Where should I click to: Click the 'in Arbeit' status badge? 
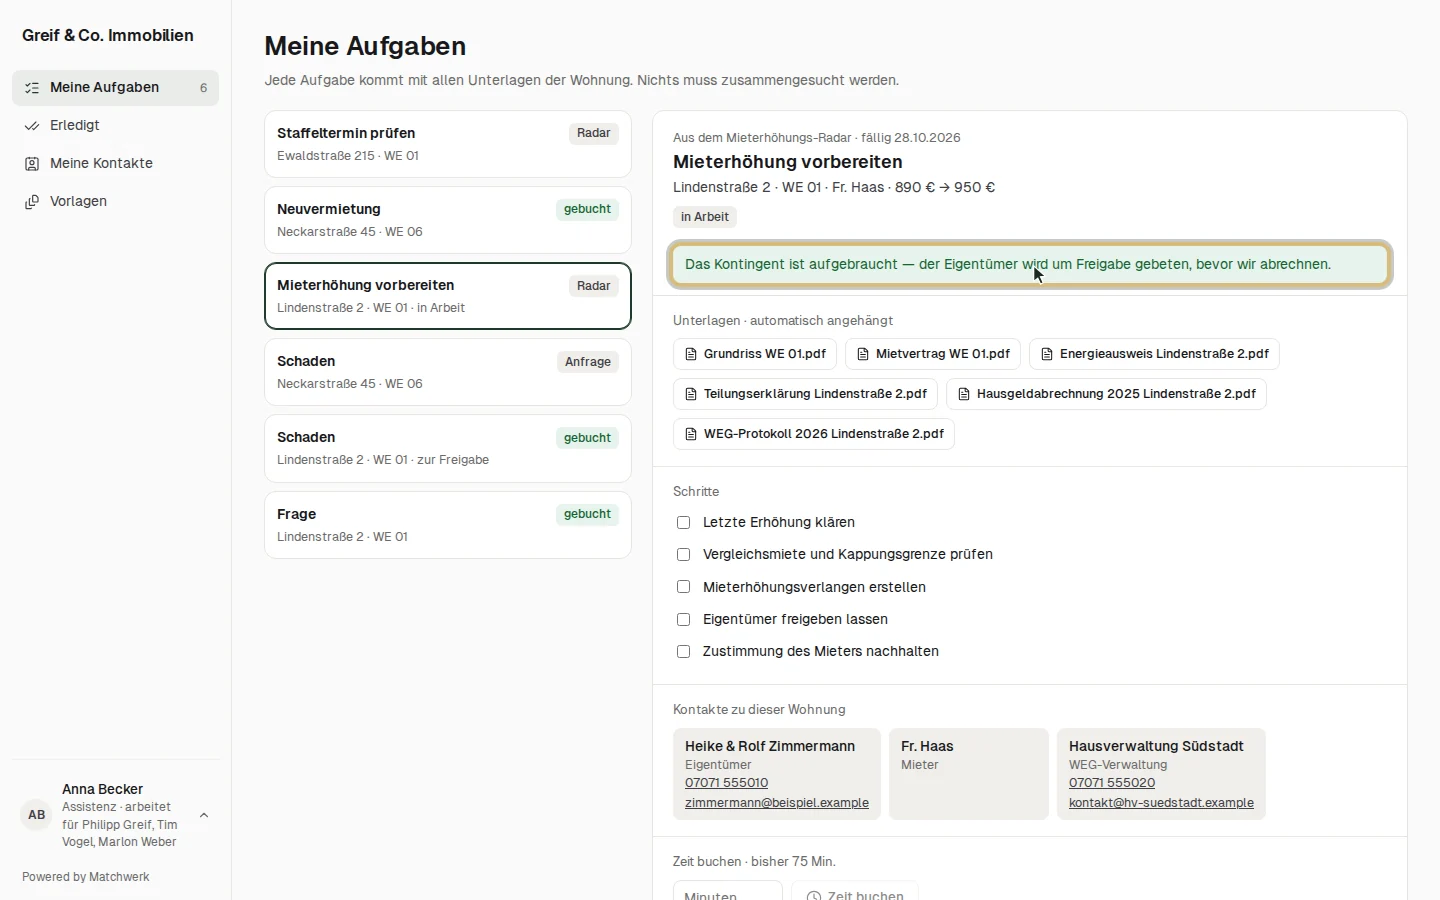(705, 217)
